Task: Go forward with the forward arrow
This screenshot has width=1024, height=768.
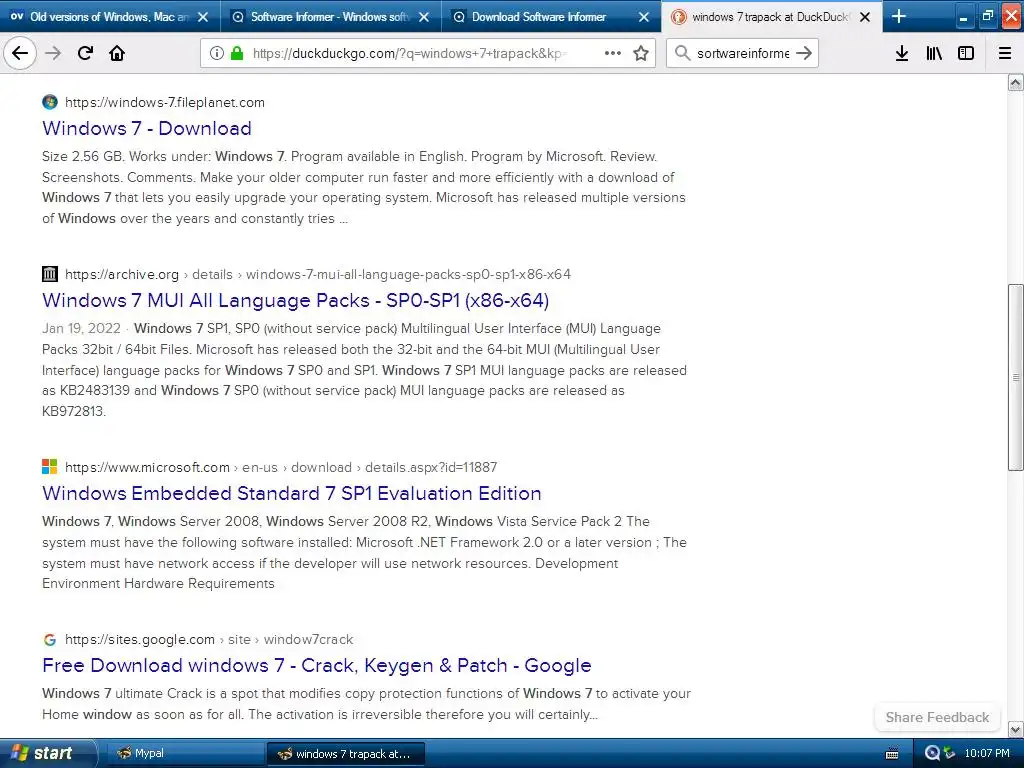Action: tap(53, 53)
